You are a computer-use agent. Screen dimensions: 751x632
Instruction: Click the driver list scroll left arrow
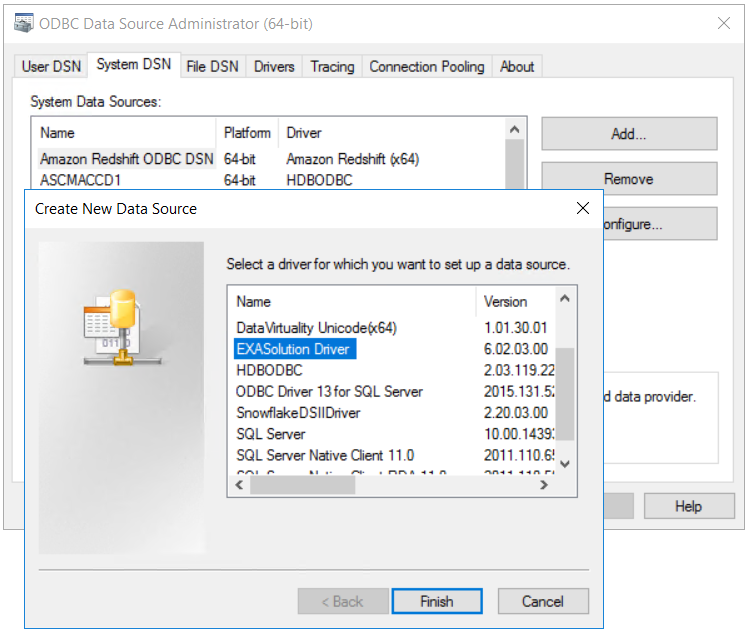[239, 485]
